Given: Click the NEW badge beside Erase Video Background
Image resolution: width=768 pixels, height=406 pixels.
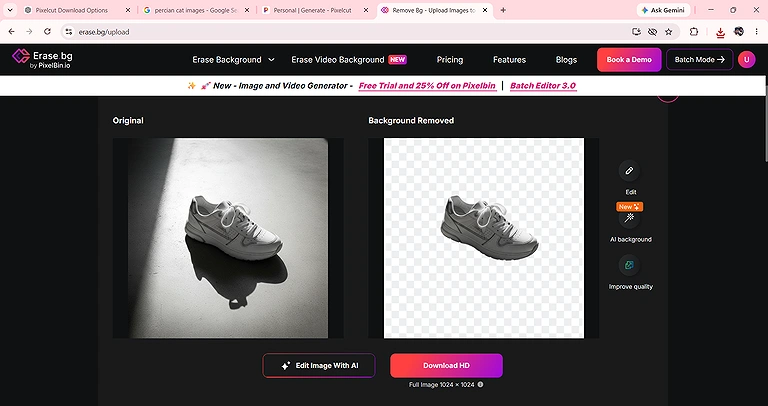Looking at the screenshot, I should (397, 60).
